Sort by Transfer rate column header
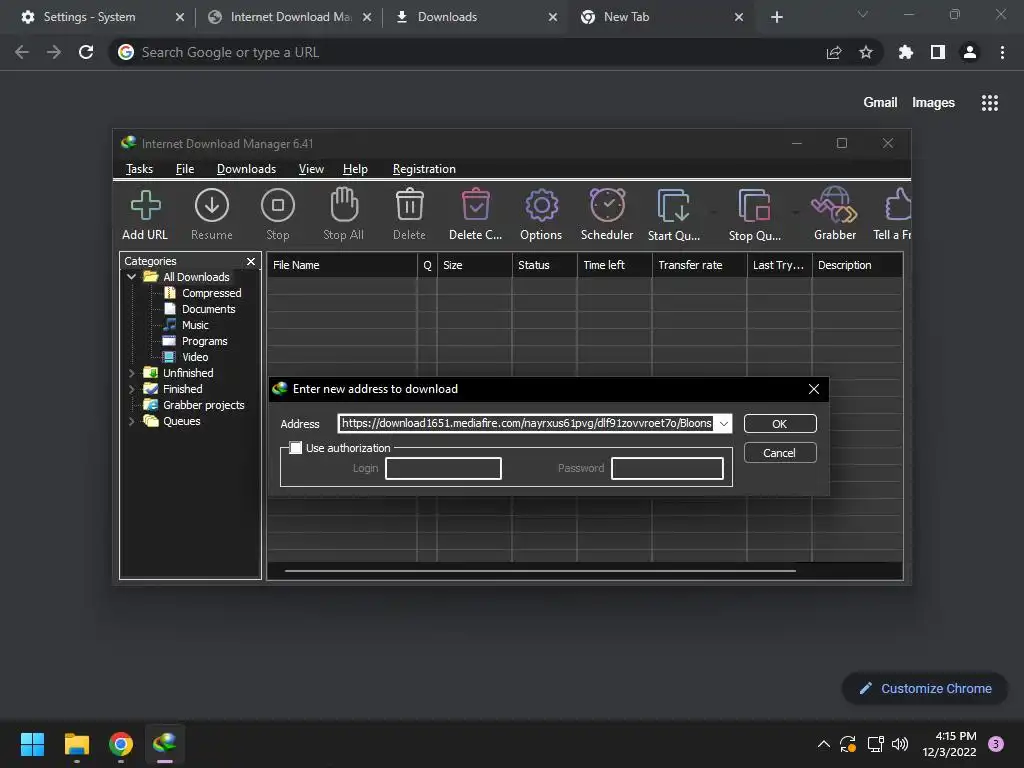Screen dimensions: 1024x768 click(699, 265)
